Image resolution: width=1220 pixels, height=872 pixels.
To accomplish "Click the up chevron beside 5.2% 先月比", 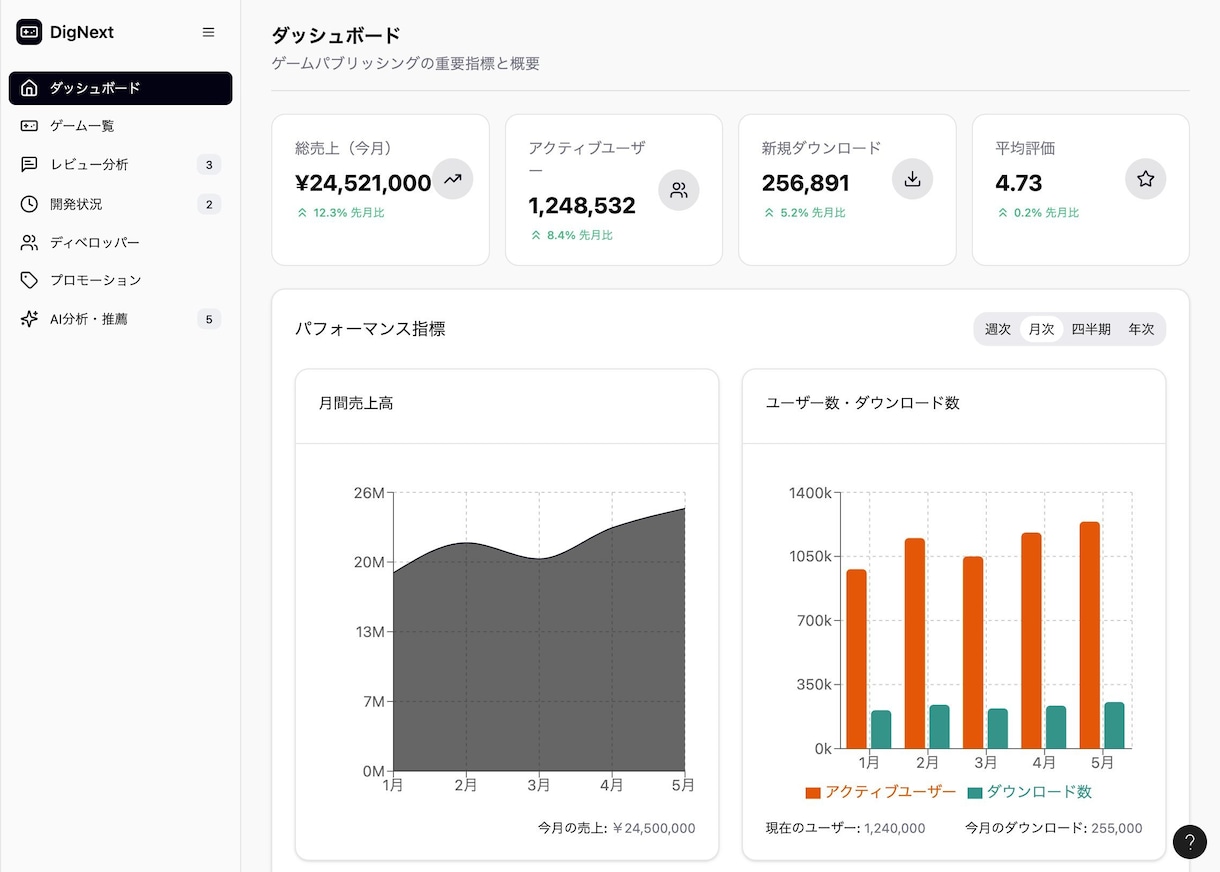I will tap(769, 213).
